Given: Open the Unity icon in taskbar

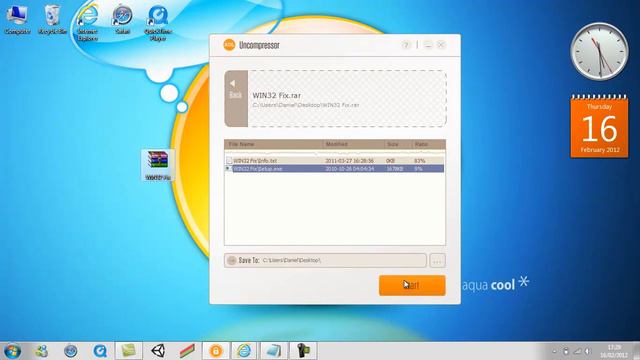Looking at the screenshot, I should (x=158, y=351).
